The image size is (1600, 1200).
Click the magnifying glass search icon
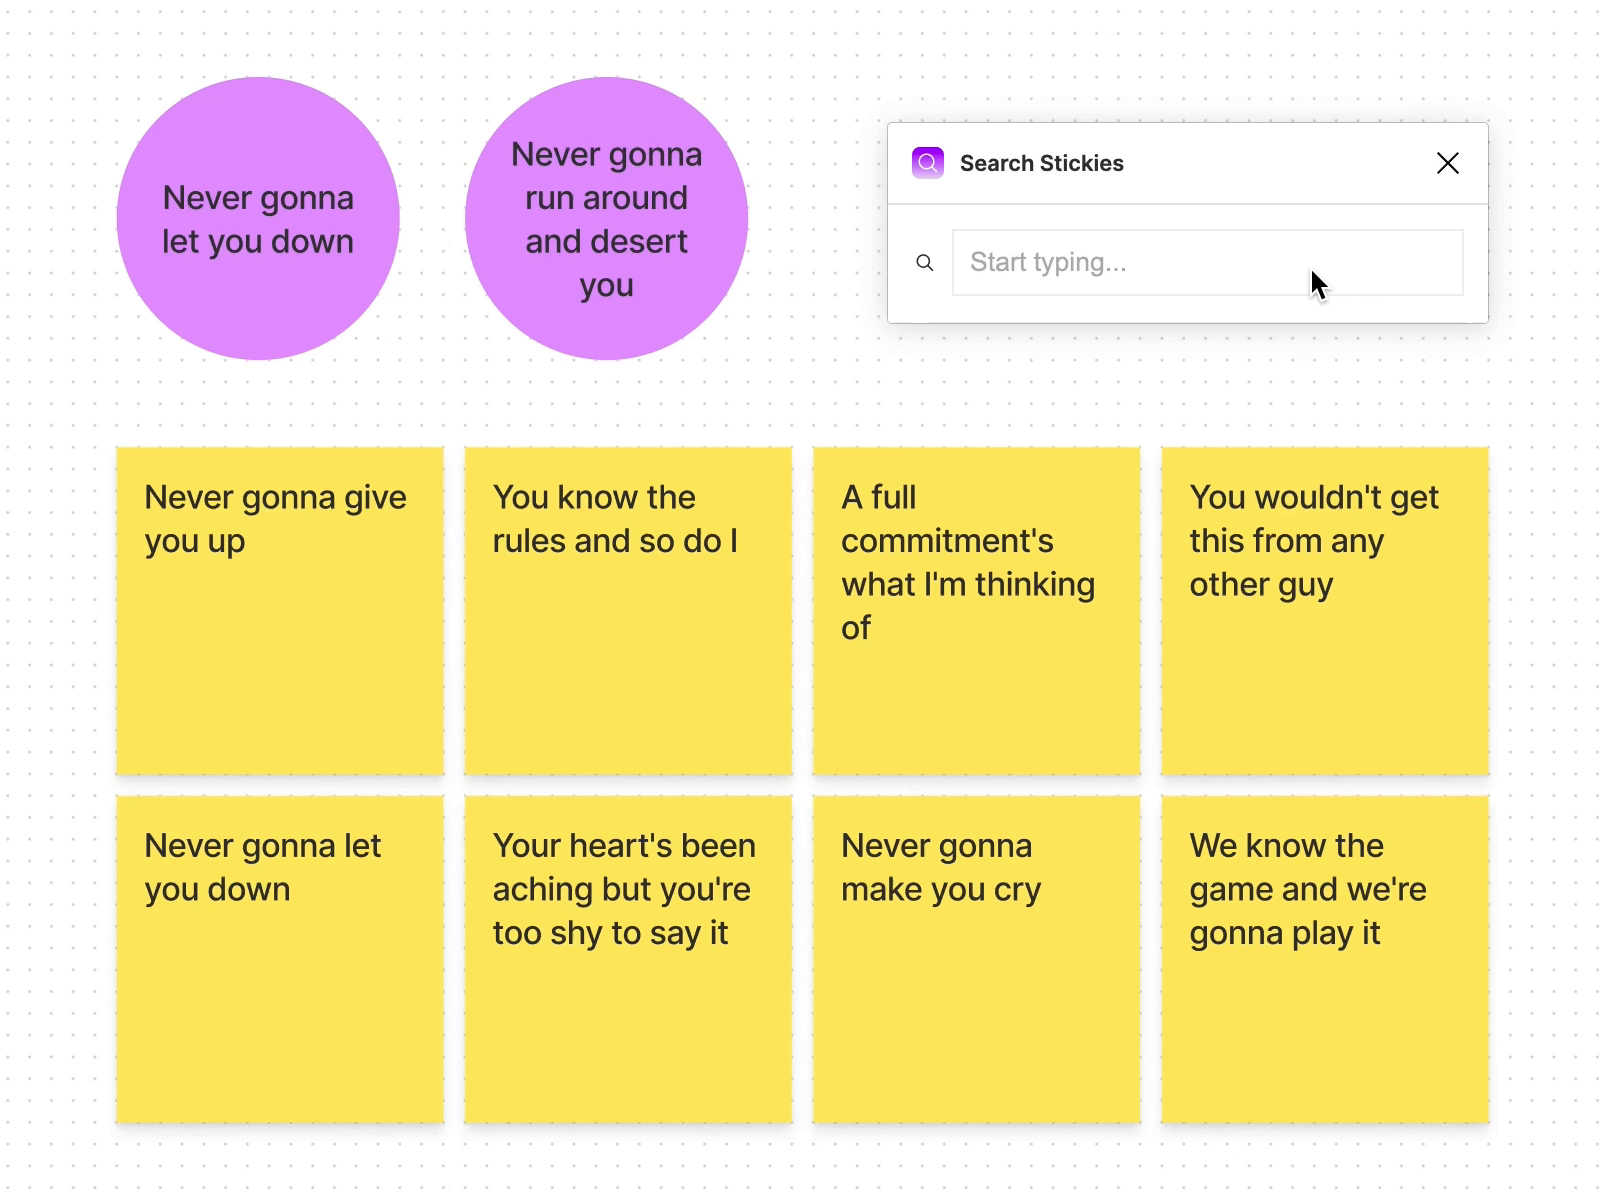(925, 263)
